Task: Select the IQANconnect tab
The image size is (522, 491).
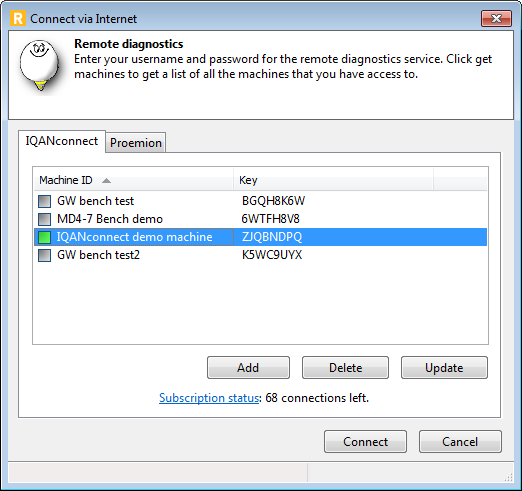Action: point(62,141)
